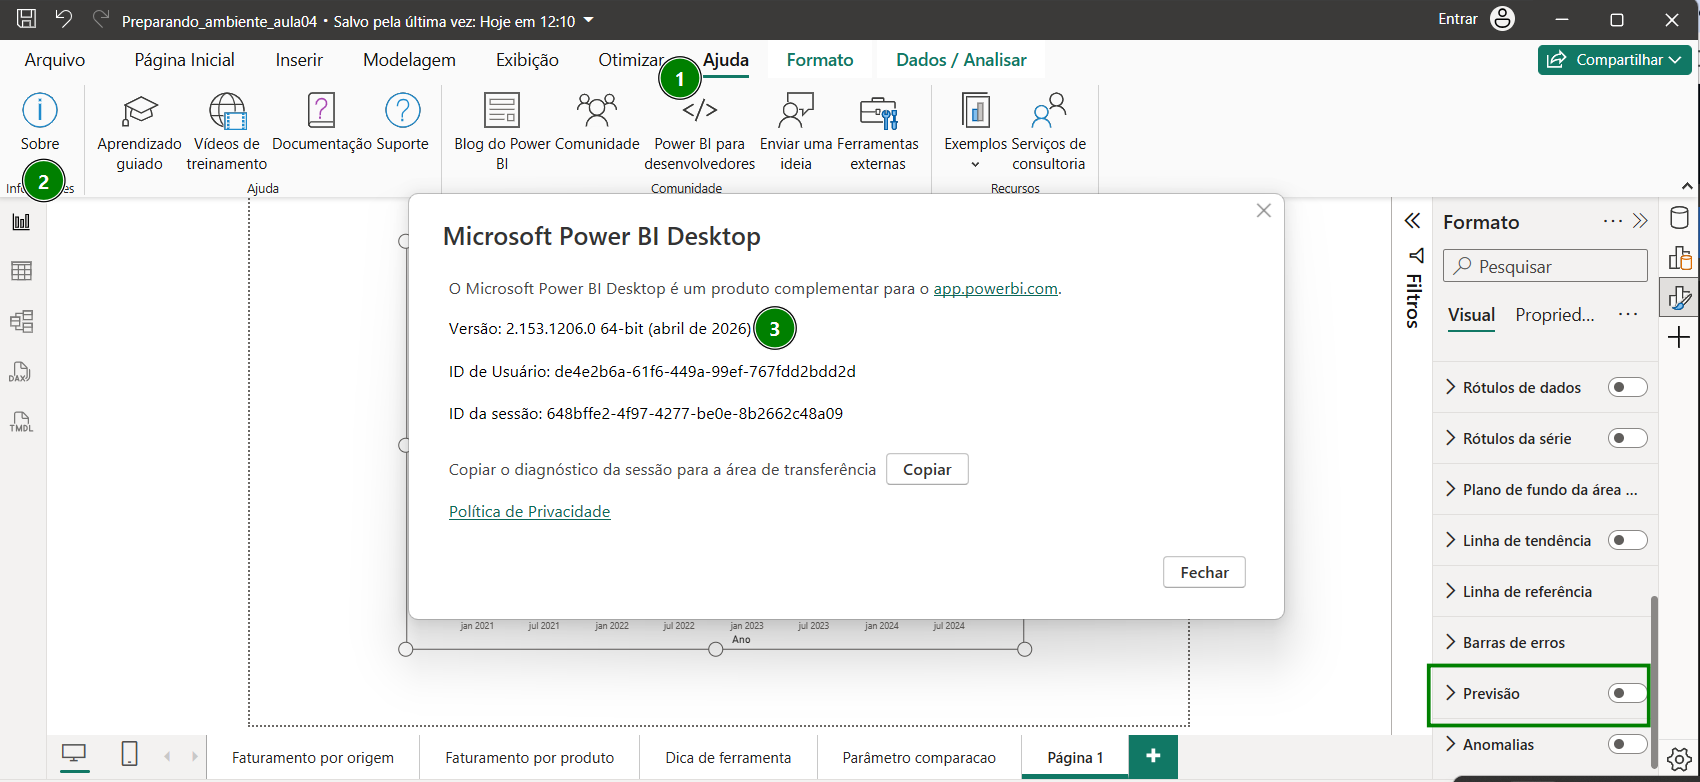Click the Fechar button in dialog
The width and height of the screenshot is (1700, 782).
[1204, 572]
